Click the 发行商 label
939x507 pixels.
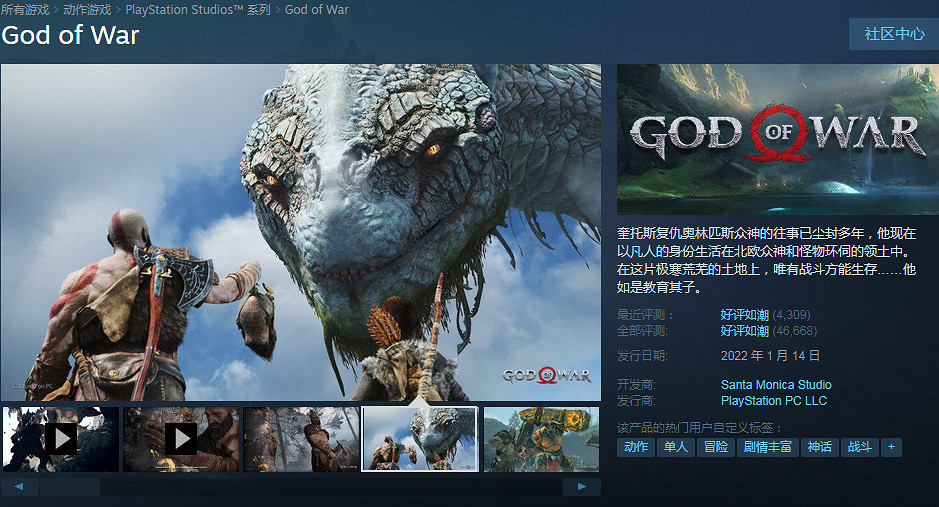click(637, 401)
